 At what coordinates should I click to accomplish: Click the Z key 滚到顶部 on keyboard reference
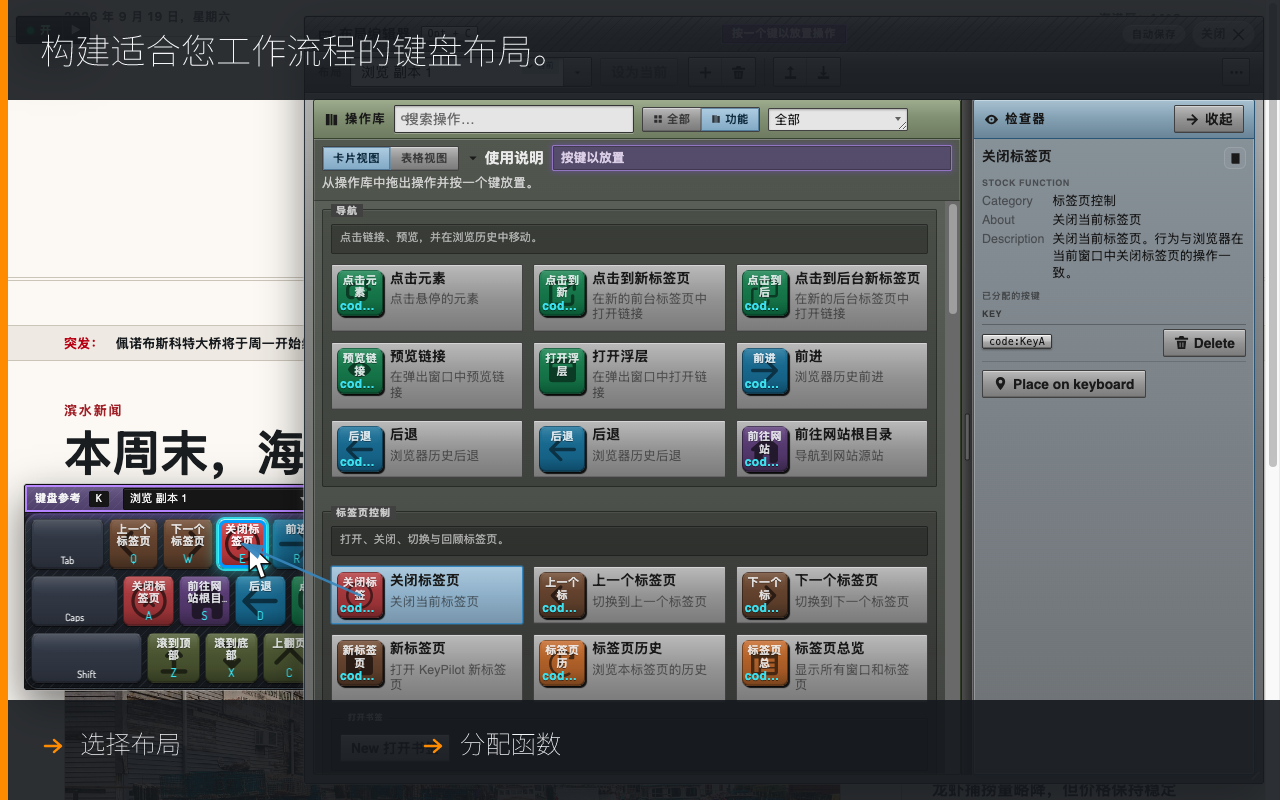173,658
